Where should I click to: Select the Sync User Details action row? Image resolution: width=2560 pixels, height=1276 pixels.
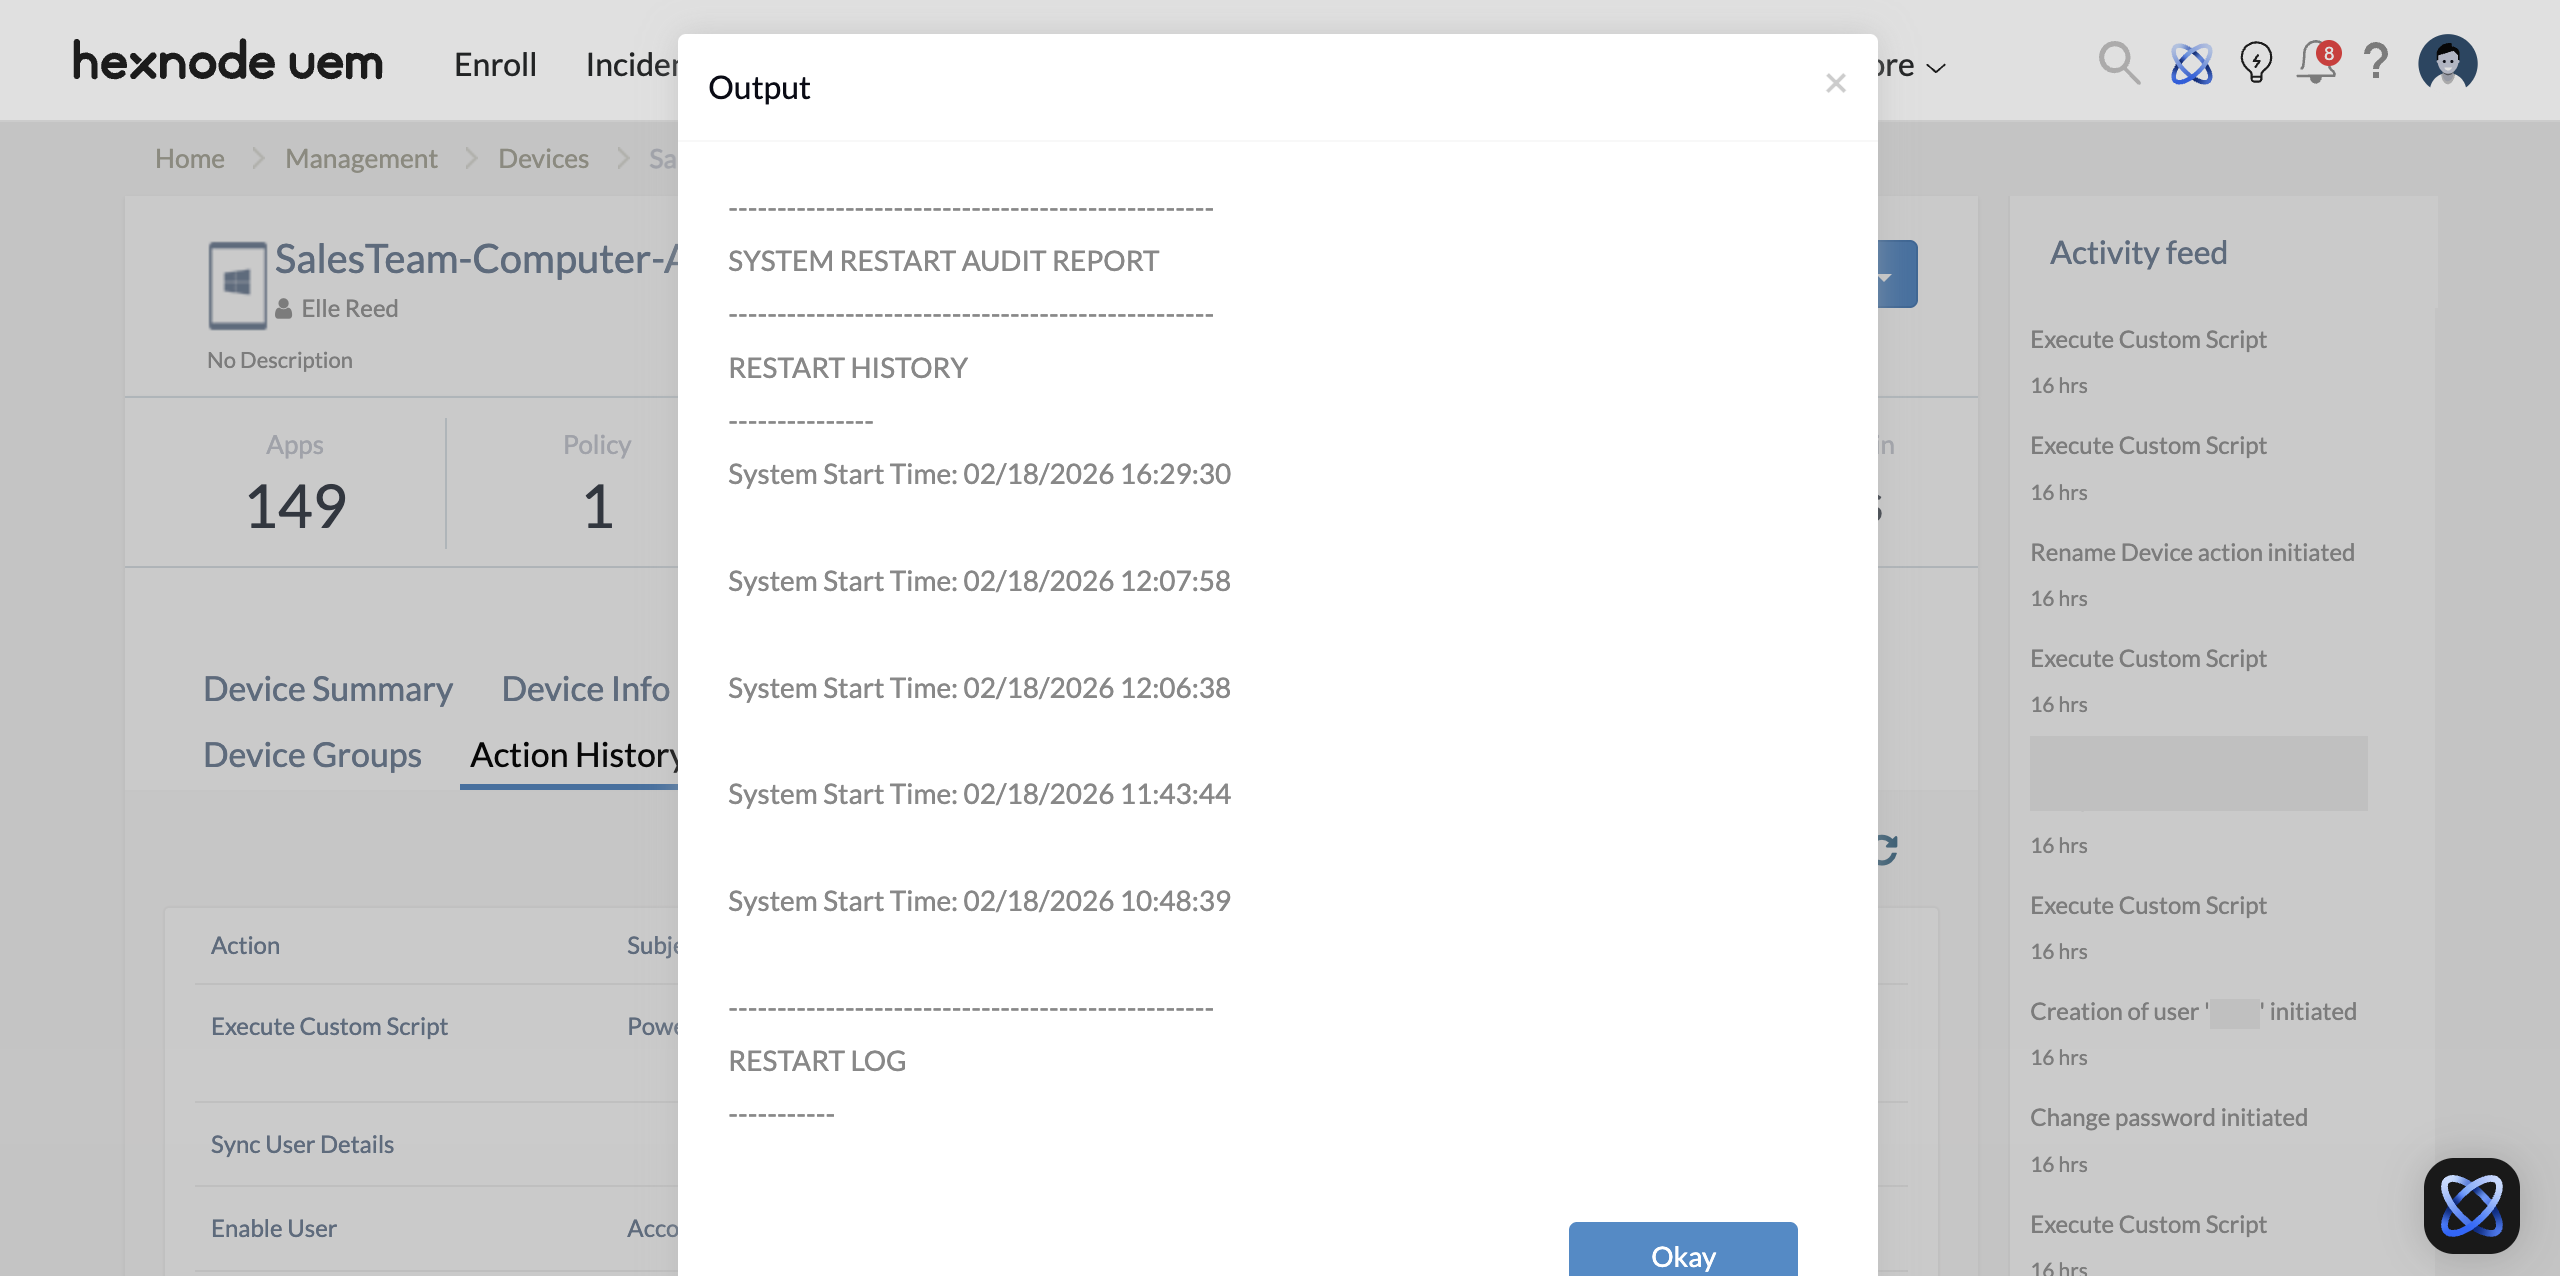(302, 1145)
